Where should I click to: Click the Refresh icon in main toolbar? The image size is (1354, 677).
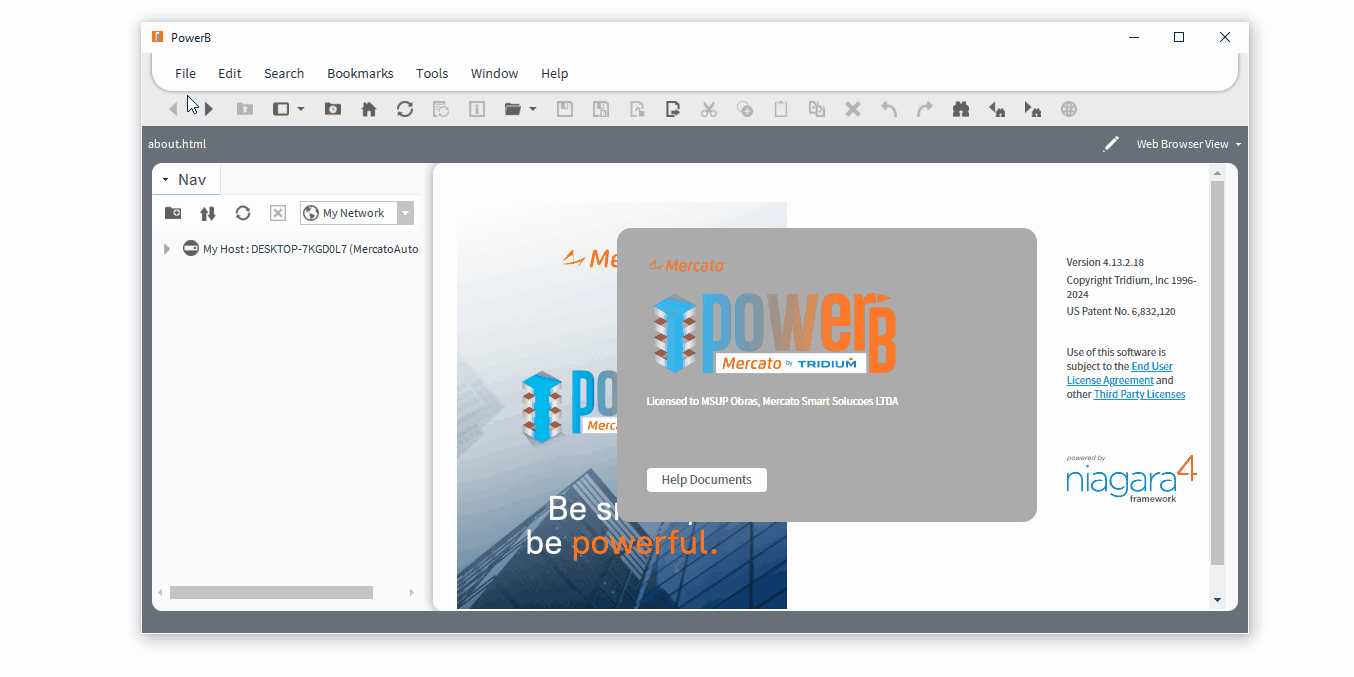tap(405, 109)
